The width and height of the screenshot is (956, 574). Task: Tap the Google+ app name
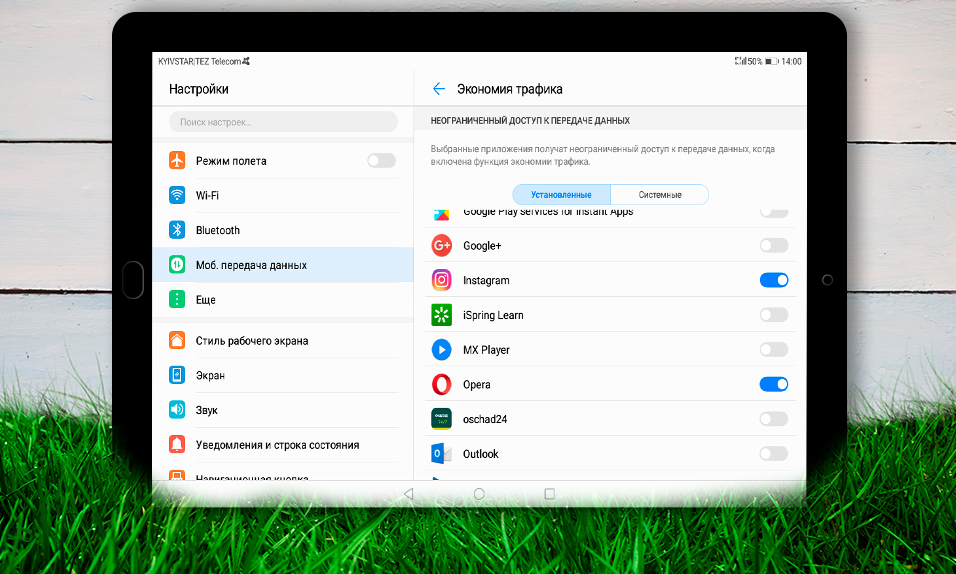click(482, 246)
